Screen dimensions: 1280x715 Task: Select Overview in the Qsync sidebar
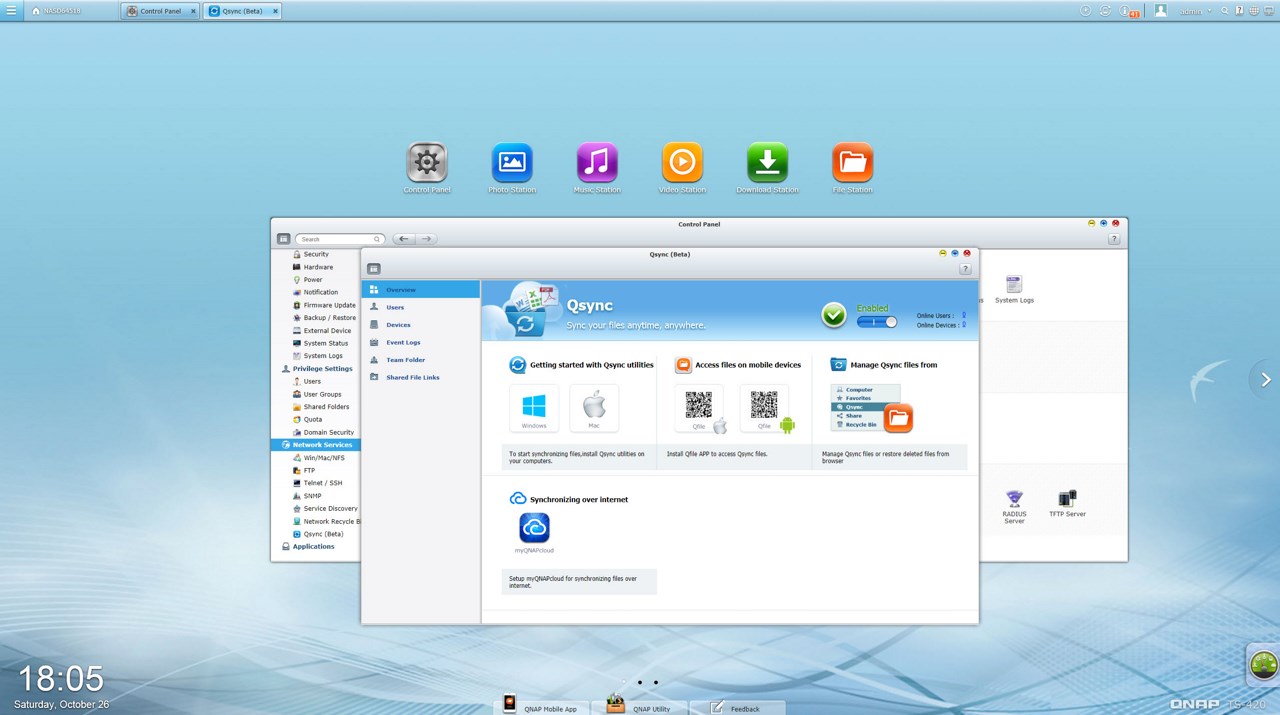click(x=421, y=290)
